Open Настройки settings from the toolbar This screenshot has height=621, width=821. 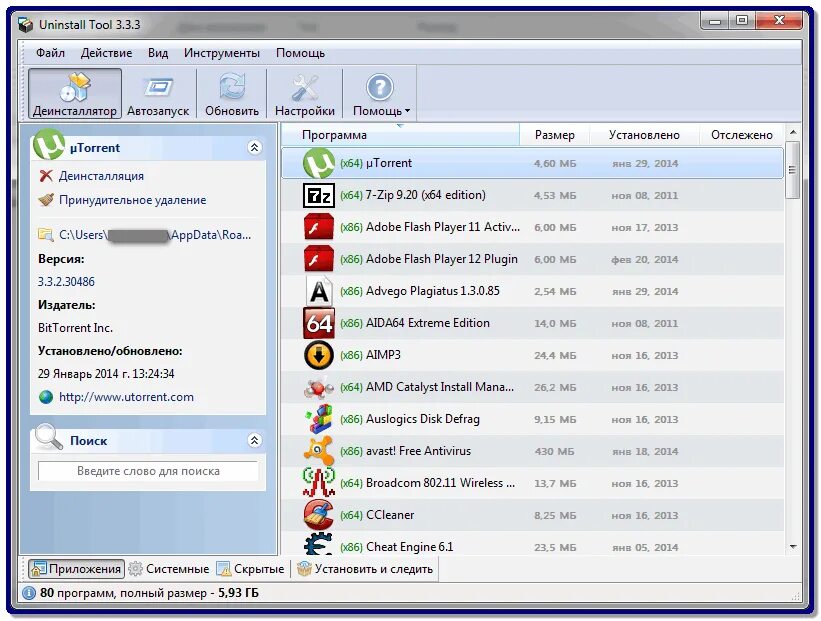pos(305,93)
